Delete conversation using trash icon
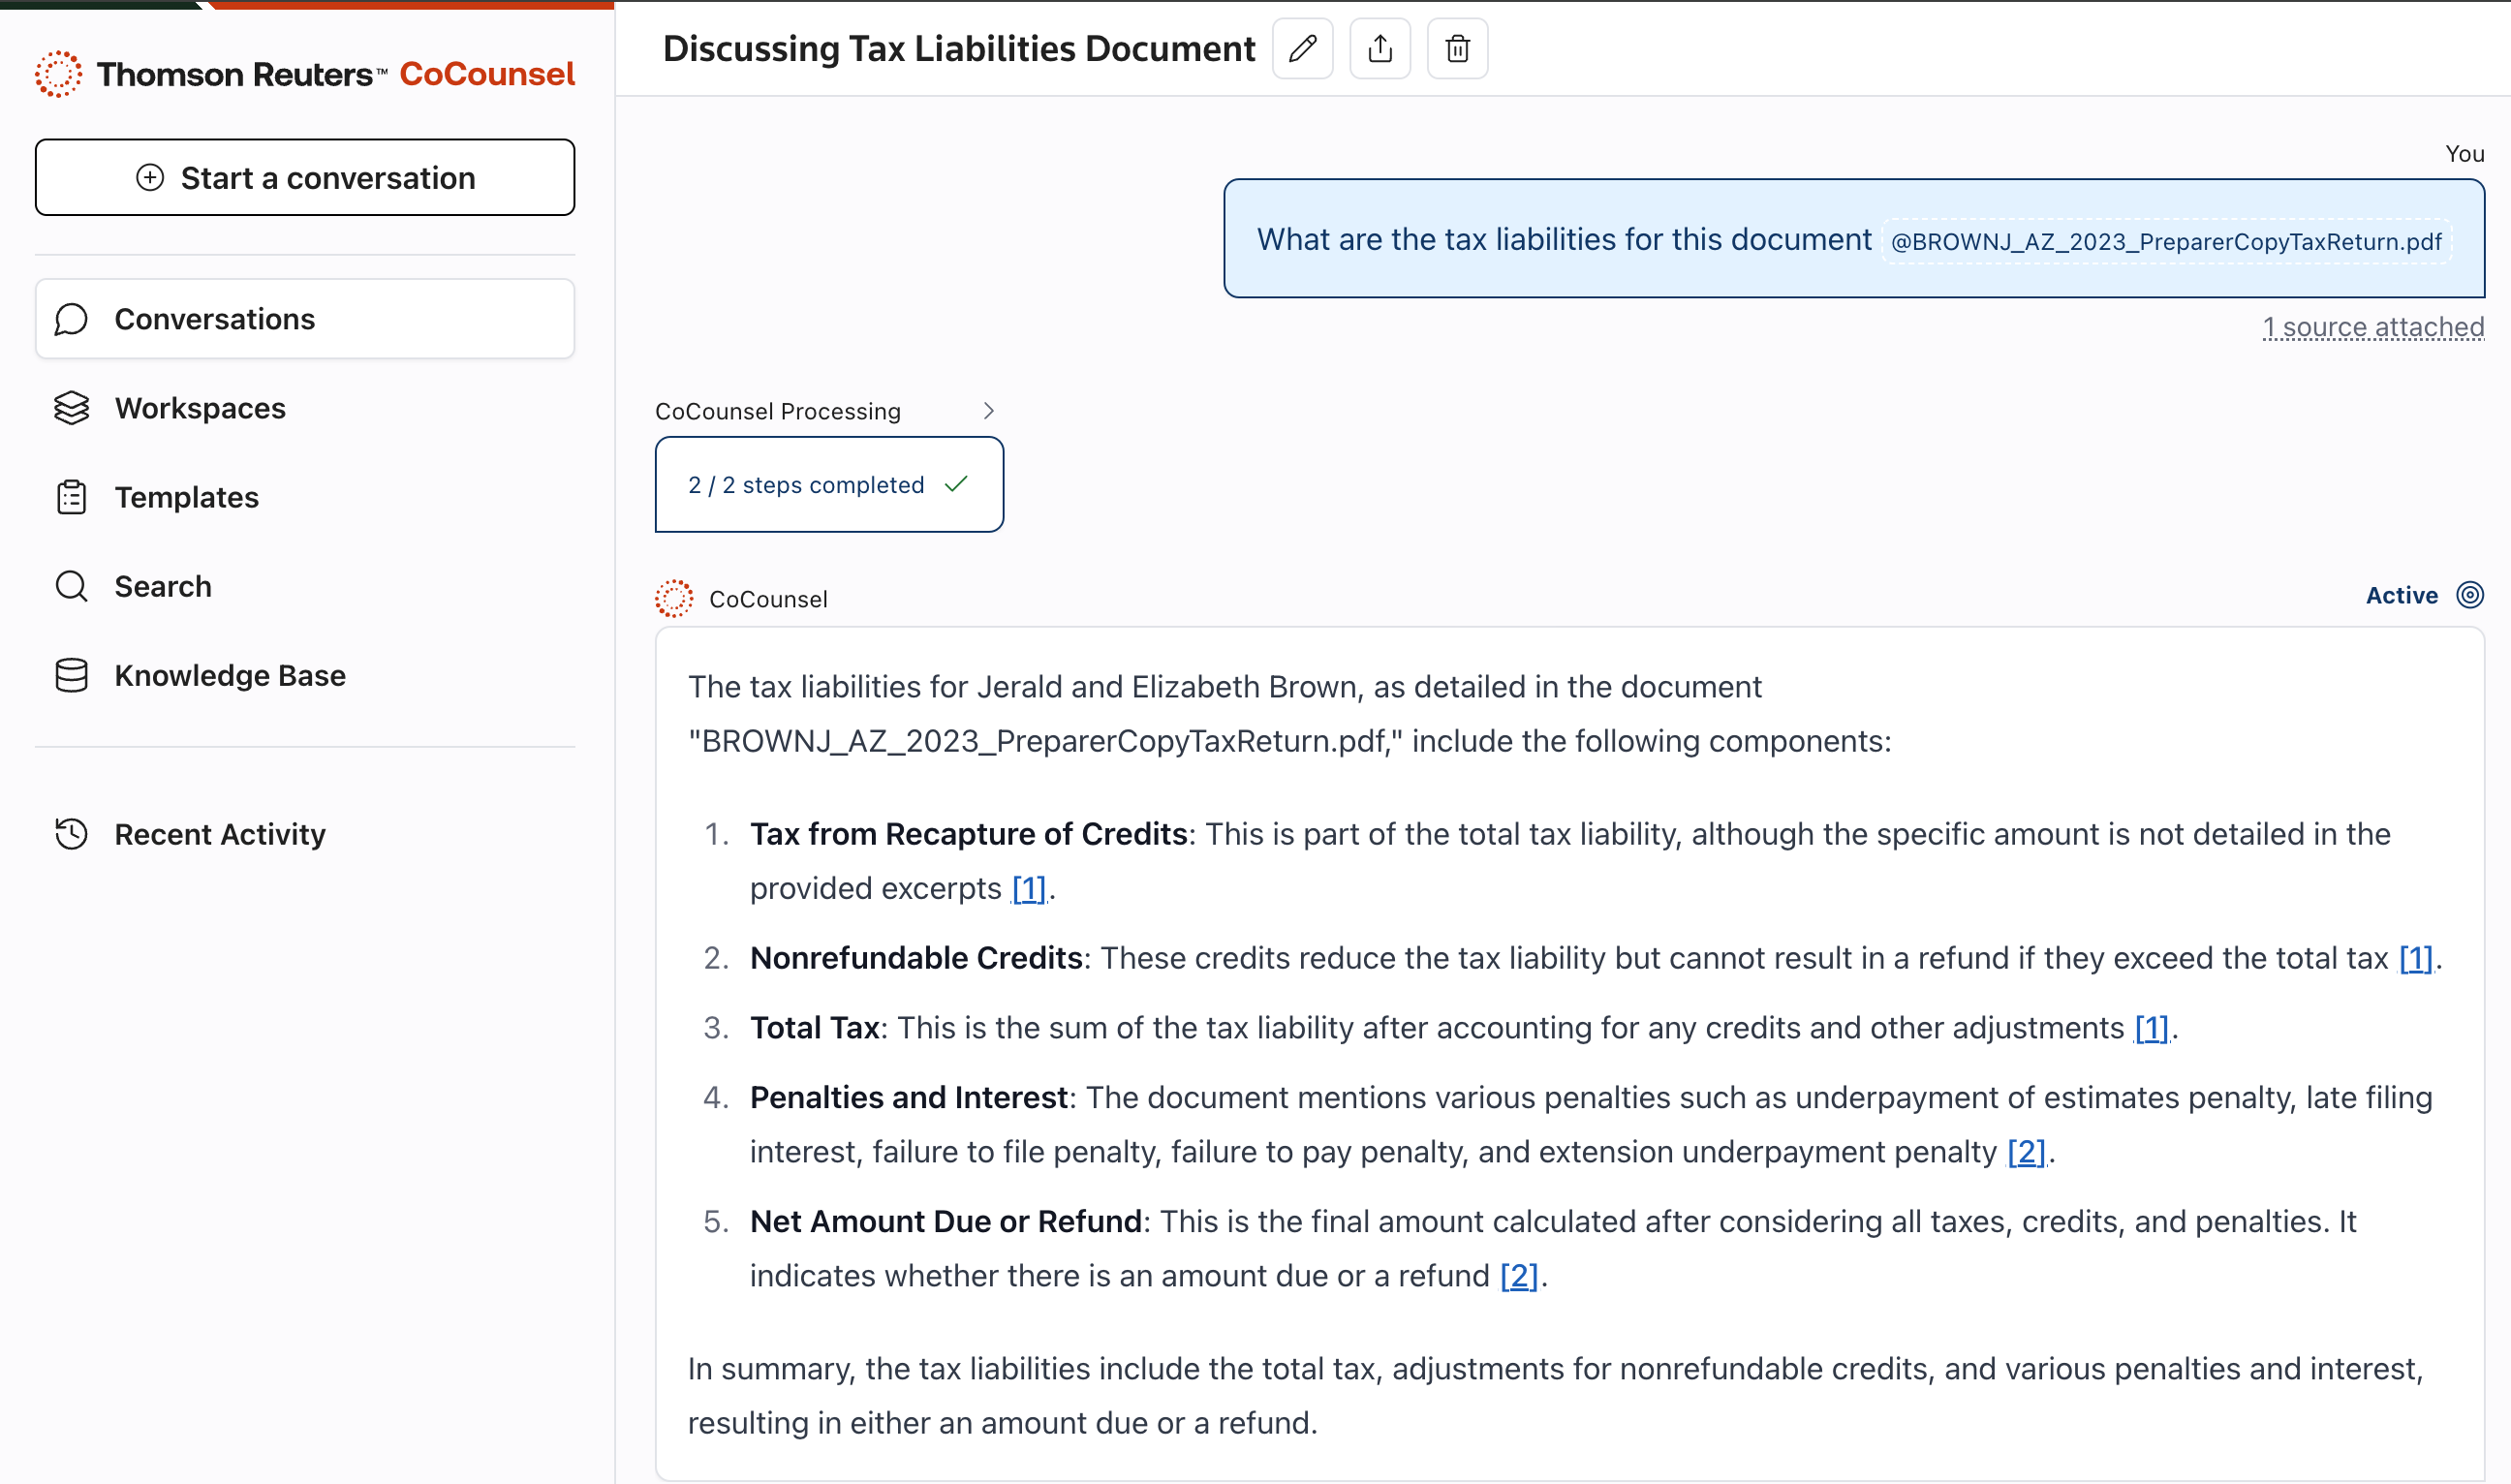Image resolution: width=2511 pixels, height=1484 pixels. tap(1457, 49)
